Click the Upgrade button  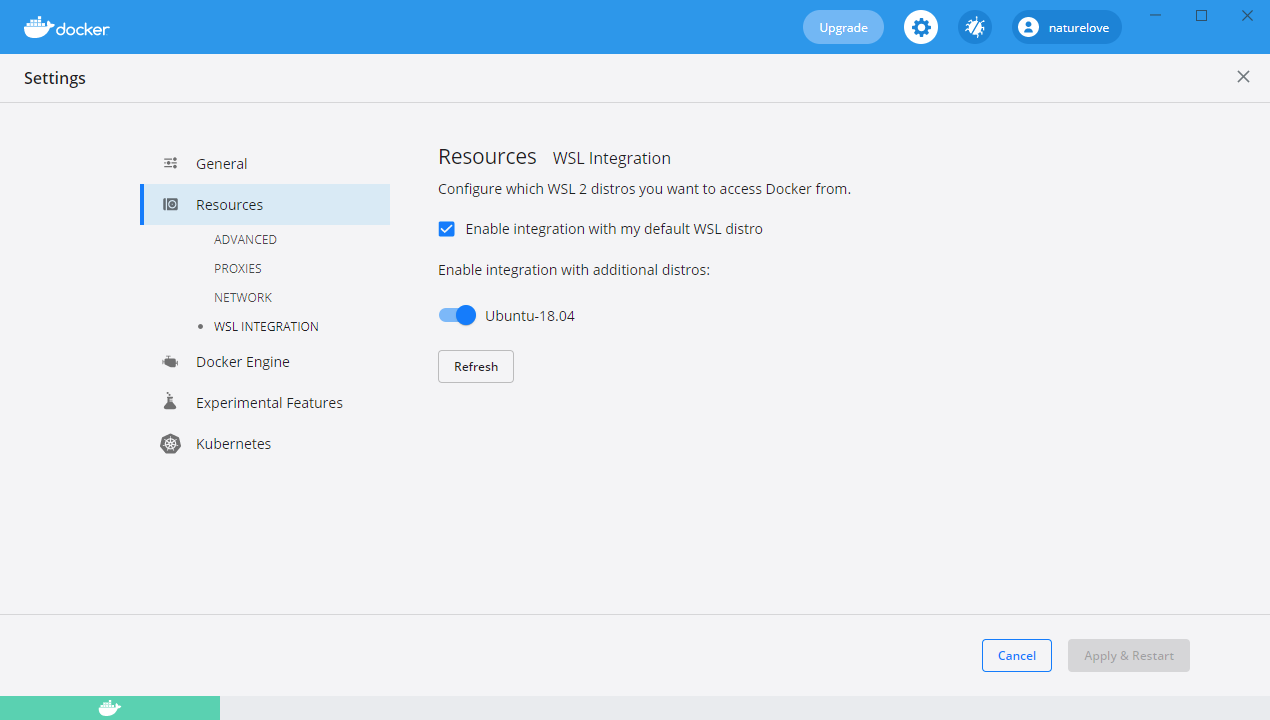[x=843, y=27]
